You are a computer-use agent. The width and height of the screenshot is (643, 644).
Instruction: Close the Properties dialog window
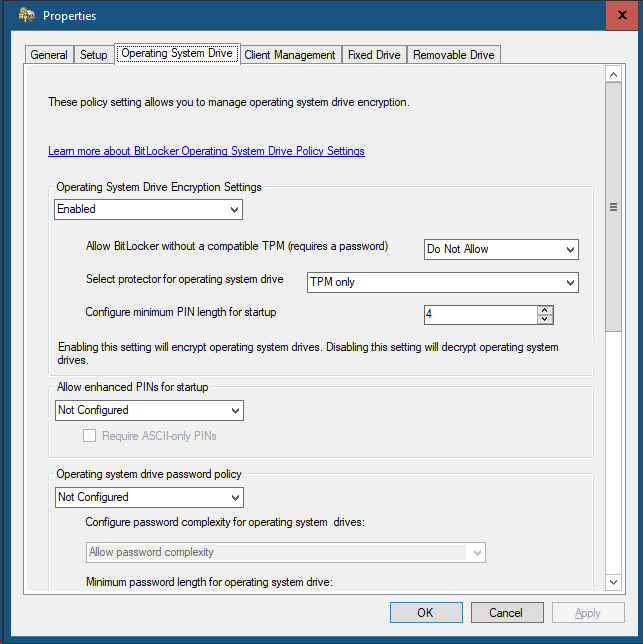tap(622, 15)
